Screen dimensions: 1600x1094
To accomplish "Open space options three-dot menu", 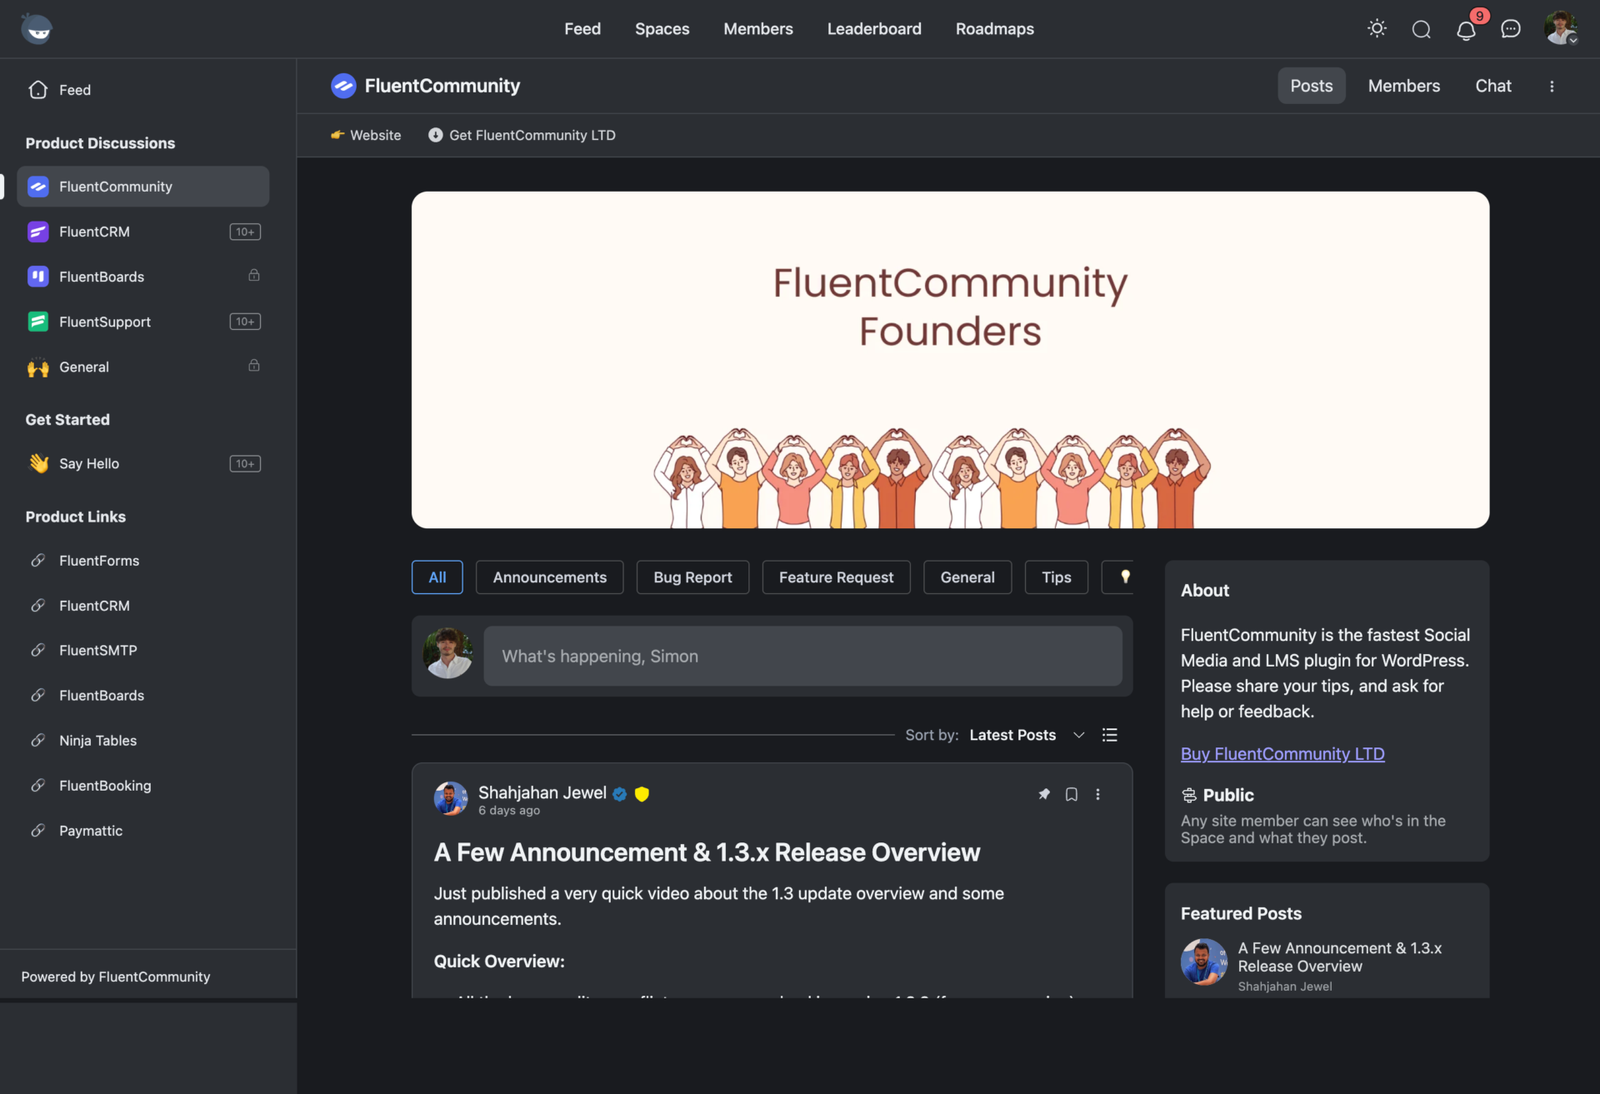I will pyautogui.click(x=1552, y=86).
